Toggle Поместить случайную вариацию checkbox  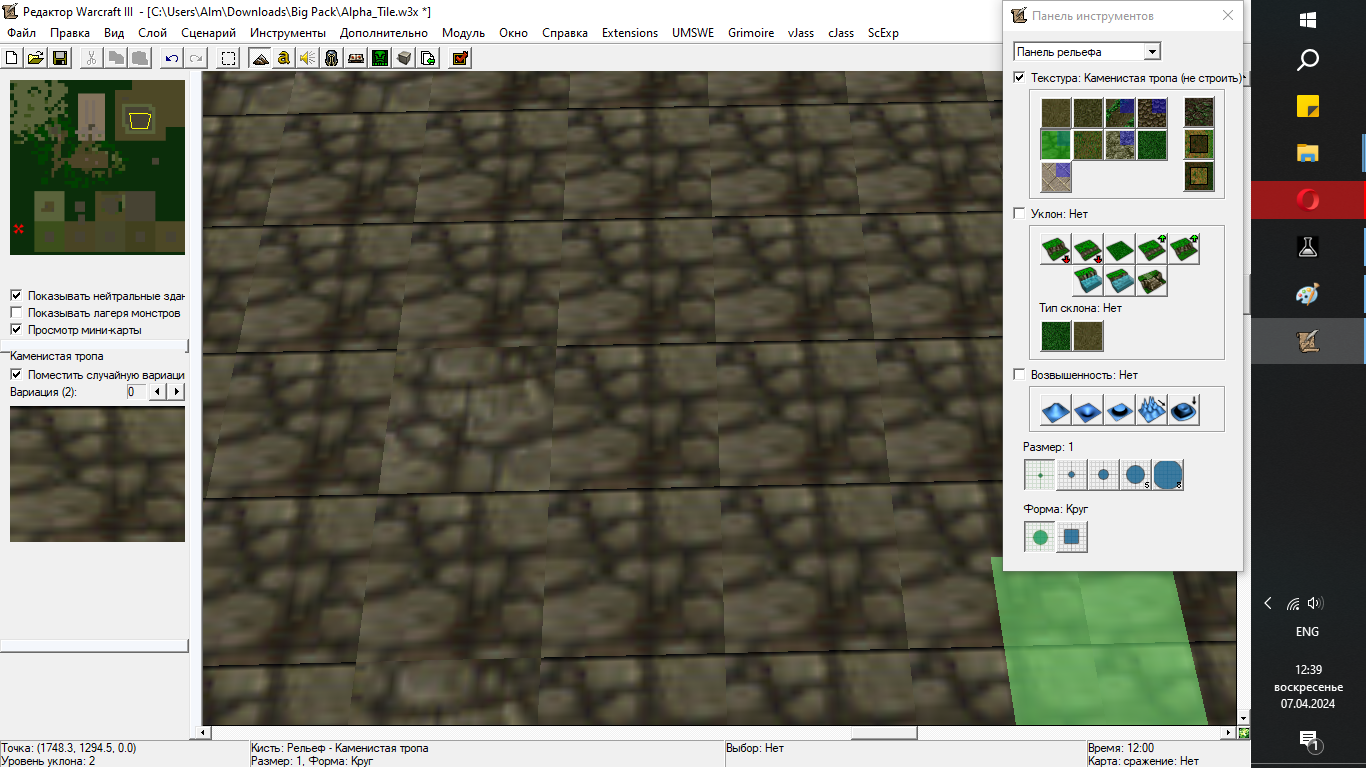[x=16, y=375]
